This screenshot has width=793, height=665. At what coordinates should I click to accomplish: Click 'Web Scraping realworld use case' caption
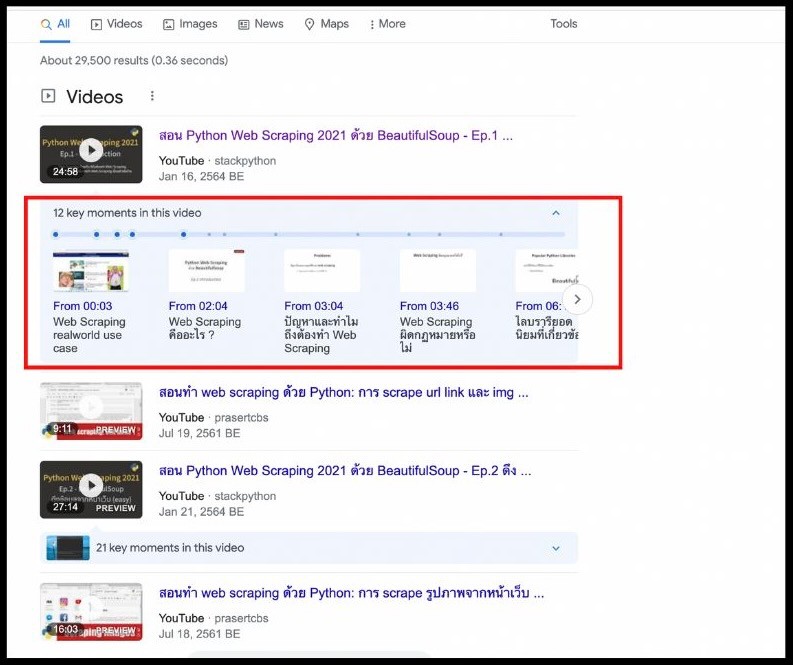click(x=89, y=335)
